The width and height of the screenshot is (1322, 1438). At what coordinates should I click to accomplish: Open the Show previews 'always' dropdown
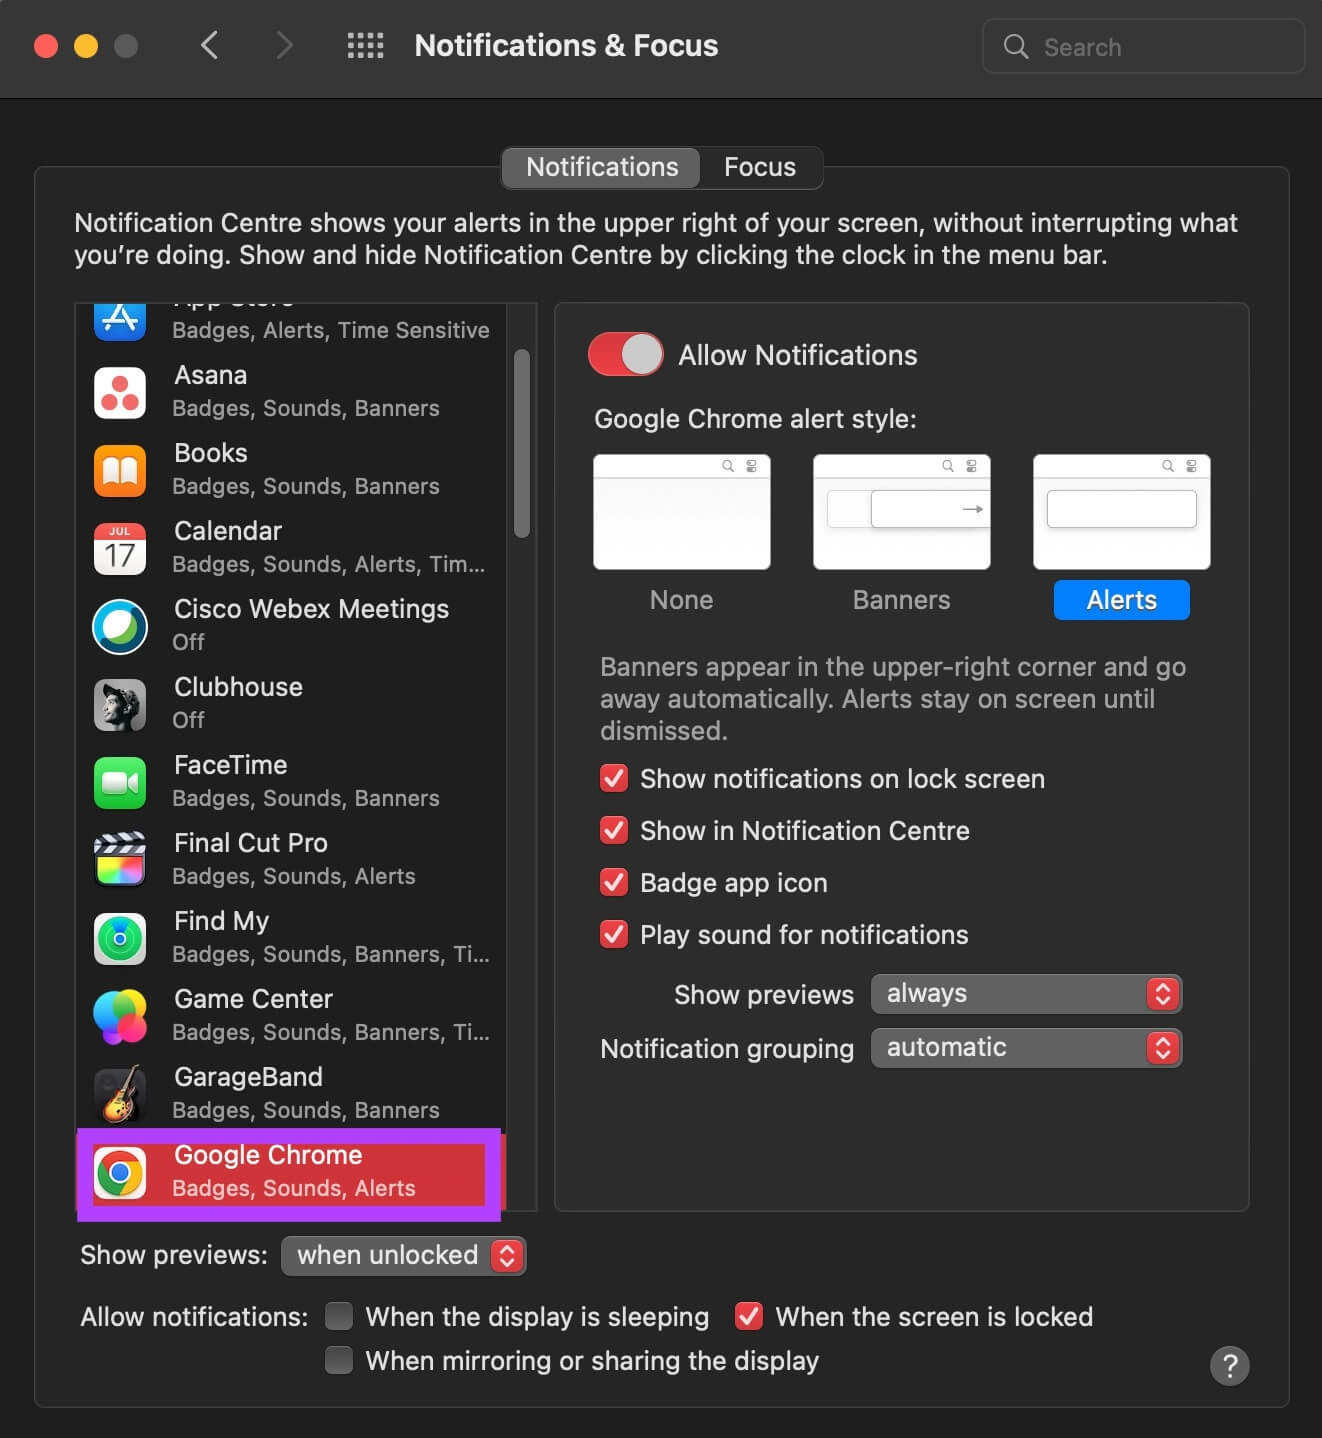(1026, 993)
